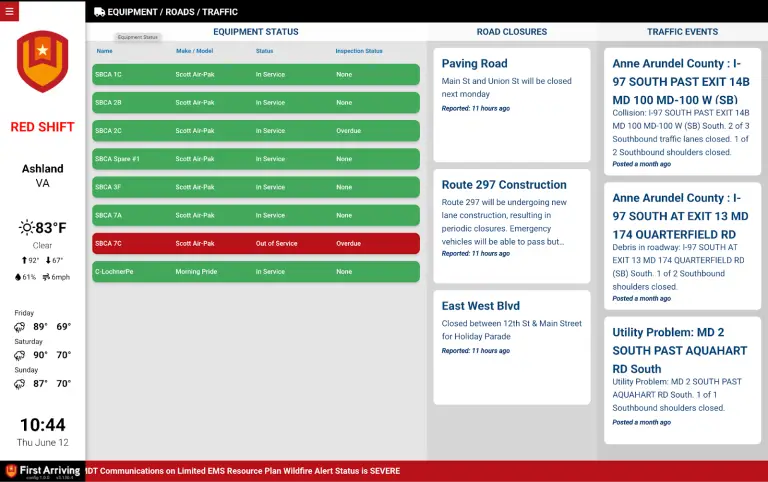The height and width of the screenshot is (482, 768).
Task: Click the wind speed icon
Action: pyautogui.click(x=45, y=277)
